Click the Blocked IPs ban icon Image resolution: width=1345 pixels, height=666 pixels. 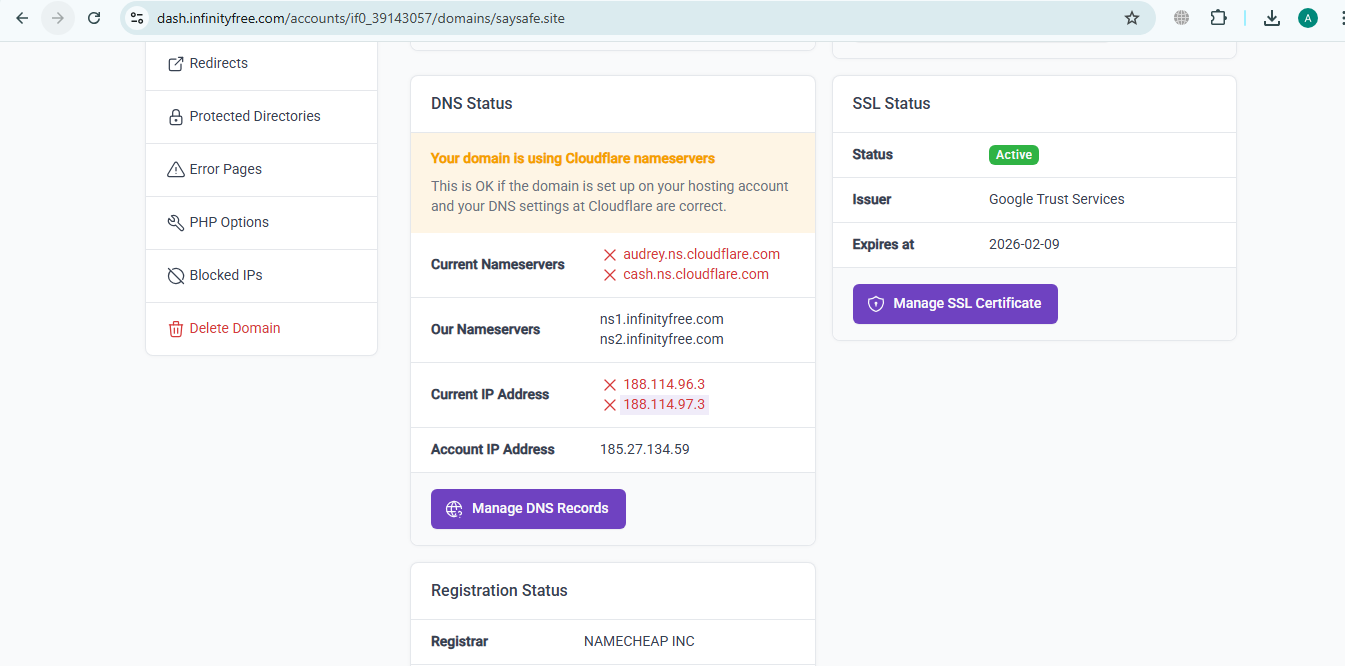pyautogui.click(x=175, y=276)
